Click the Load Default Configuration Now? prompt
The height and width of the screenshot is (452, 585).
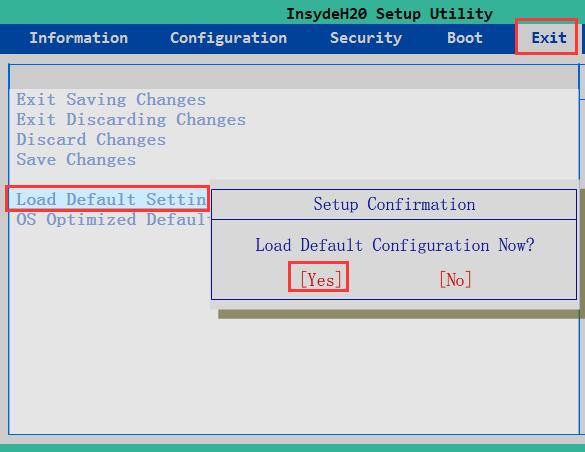[395, 245]
